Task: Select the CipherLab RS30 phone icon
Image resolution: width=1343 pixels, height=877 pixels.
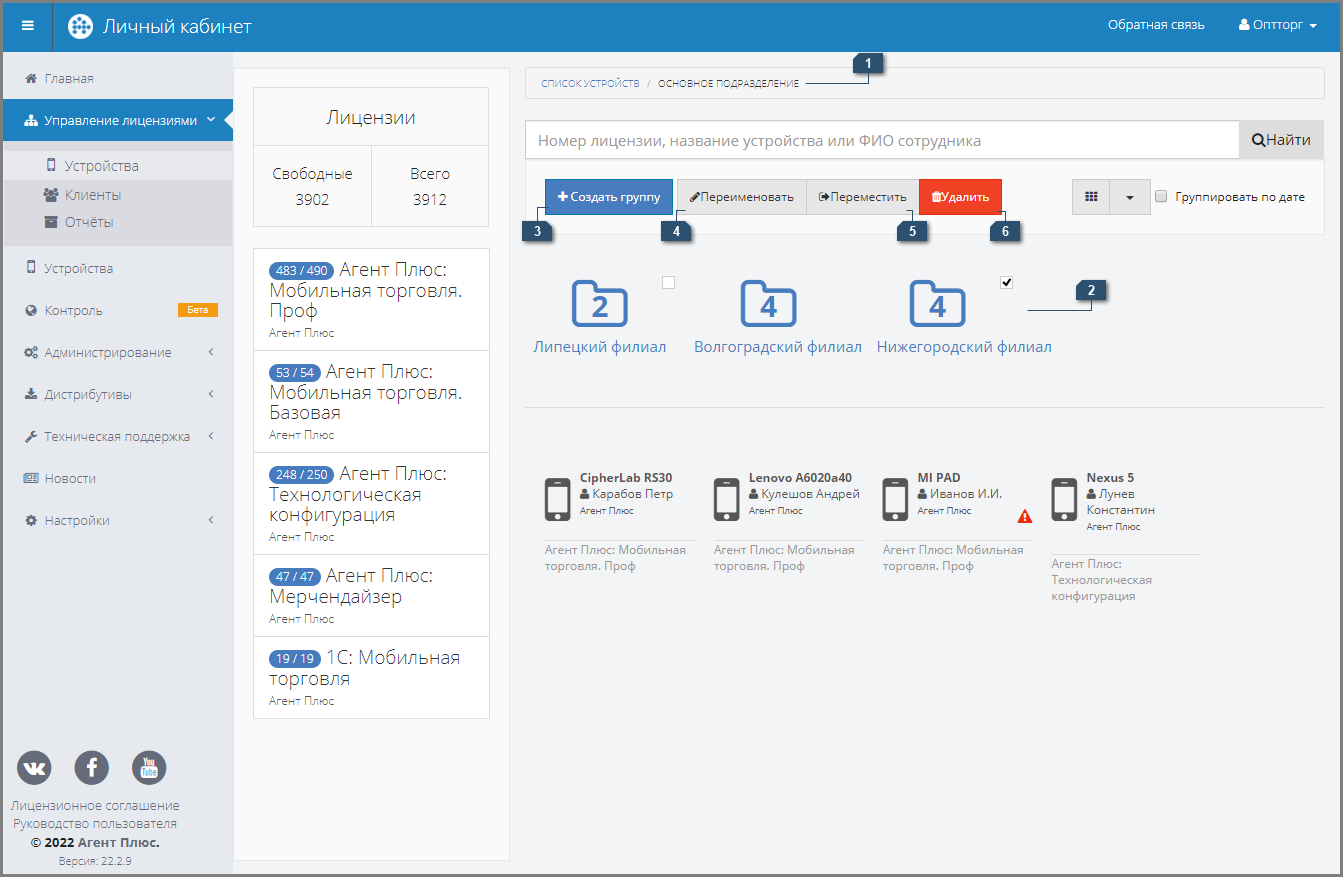Action: (x=558, y=499)
